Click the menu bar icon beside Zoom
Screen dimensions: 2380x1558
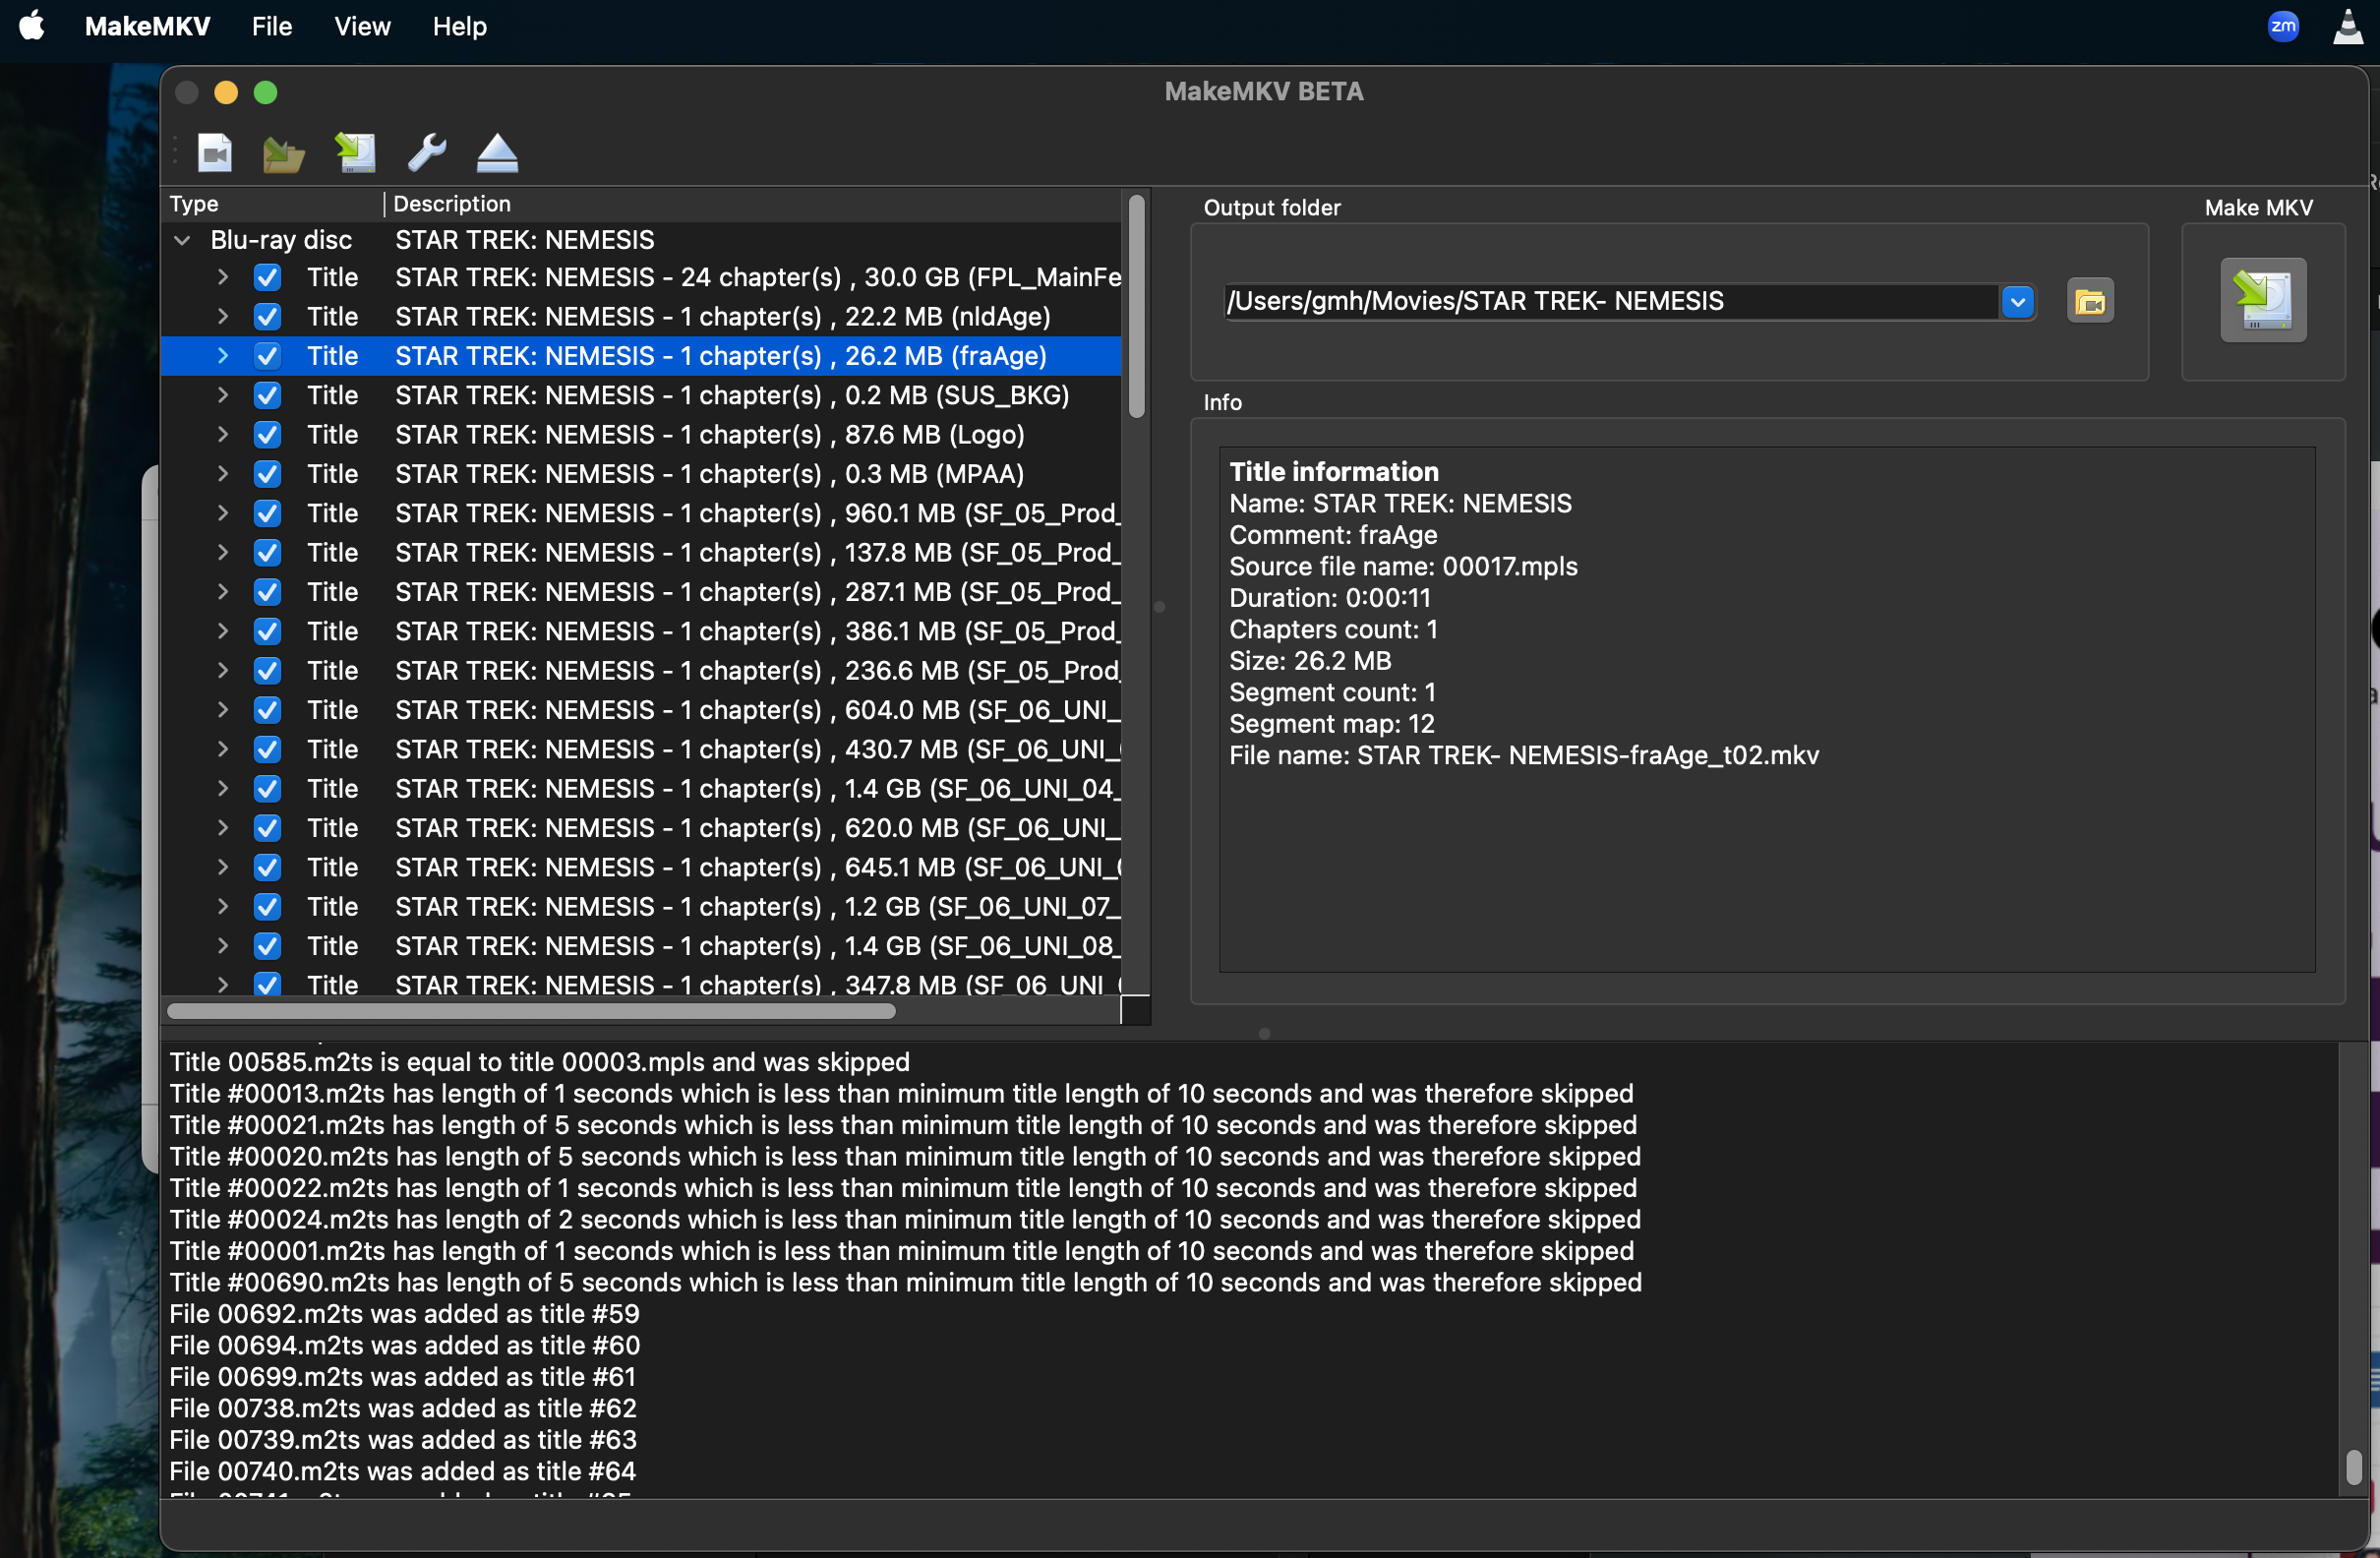(2347, 26)
